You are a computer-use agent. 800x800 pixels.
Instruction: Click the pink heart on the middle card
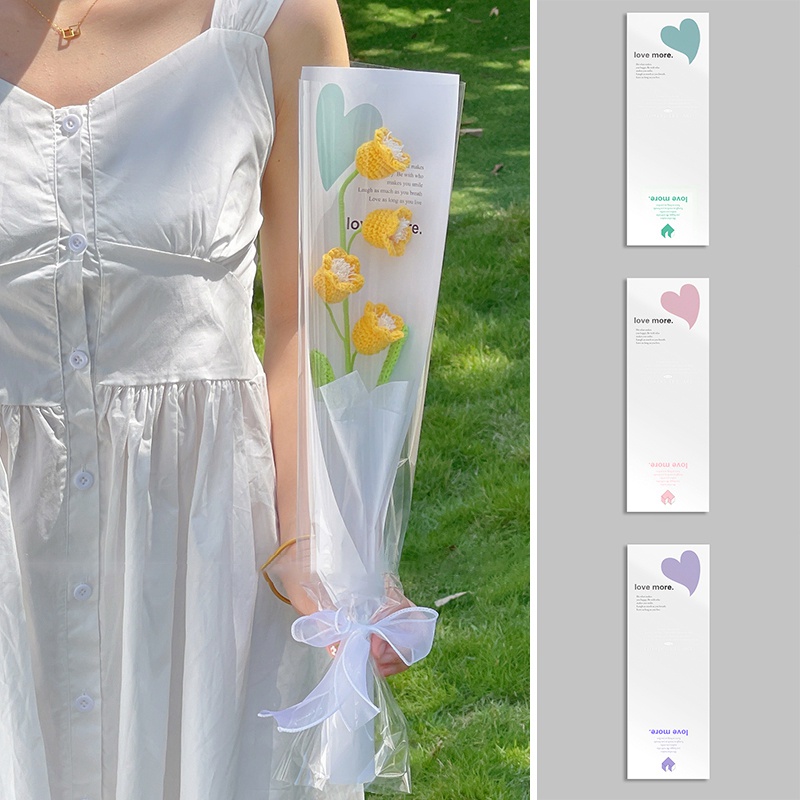pyautogui.click(x=681, y=303)
